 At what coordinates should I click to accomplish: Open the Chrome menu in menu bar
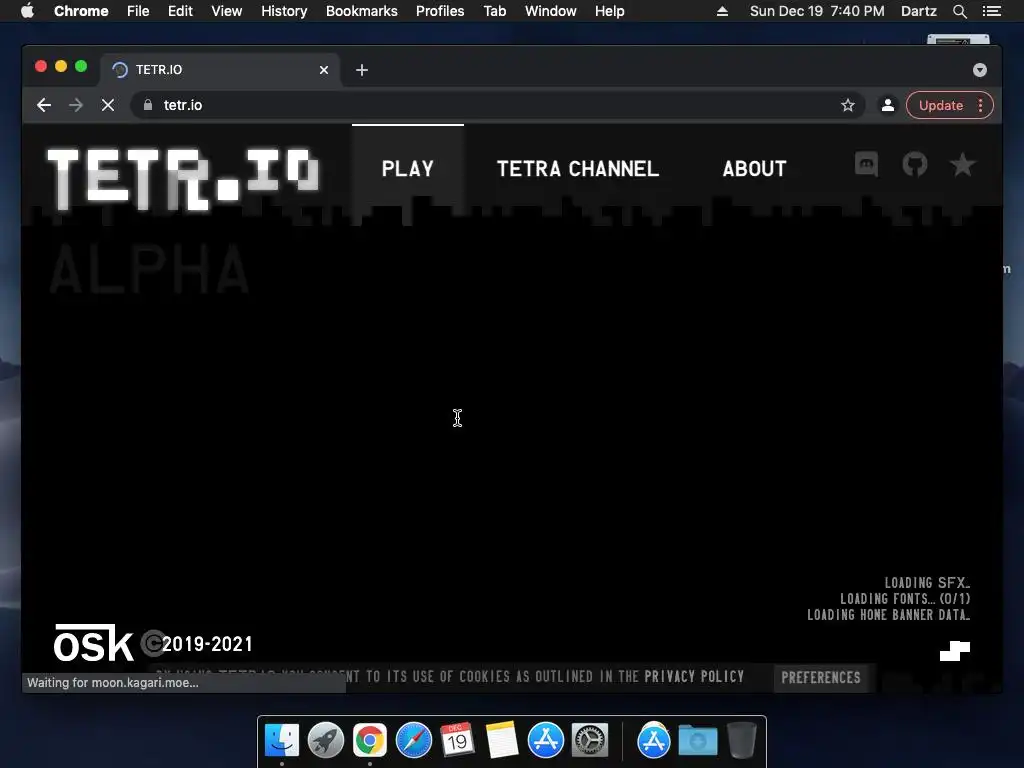pos(81,11)
